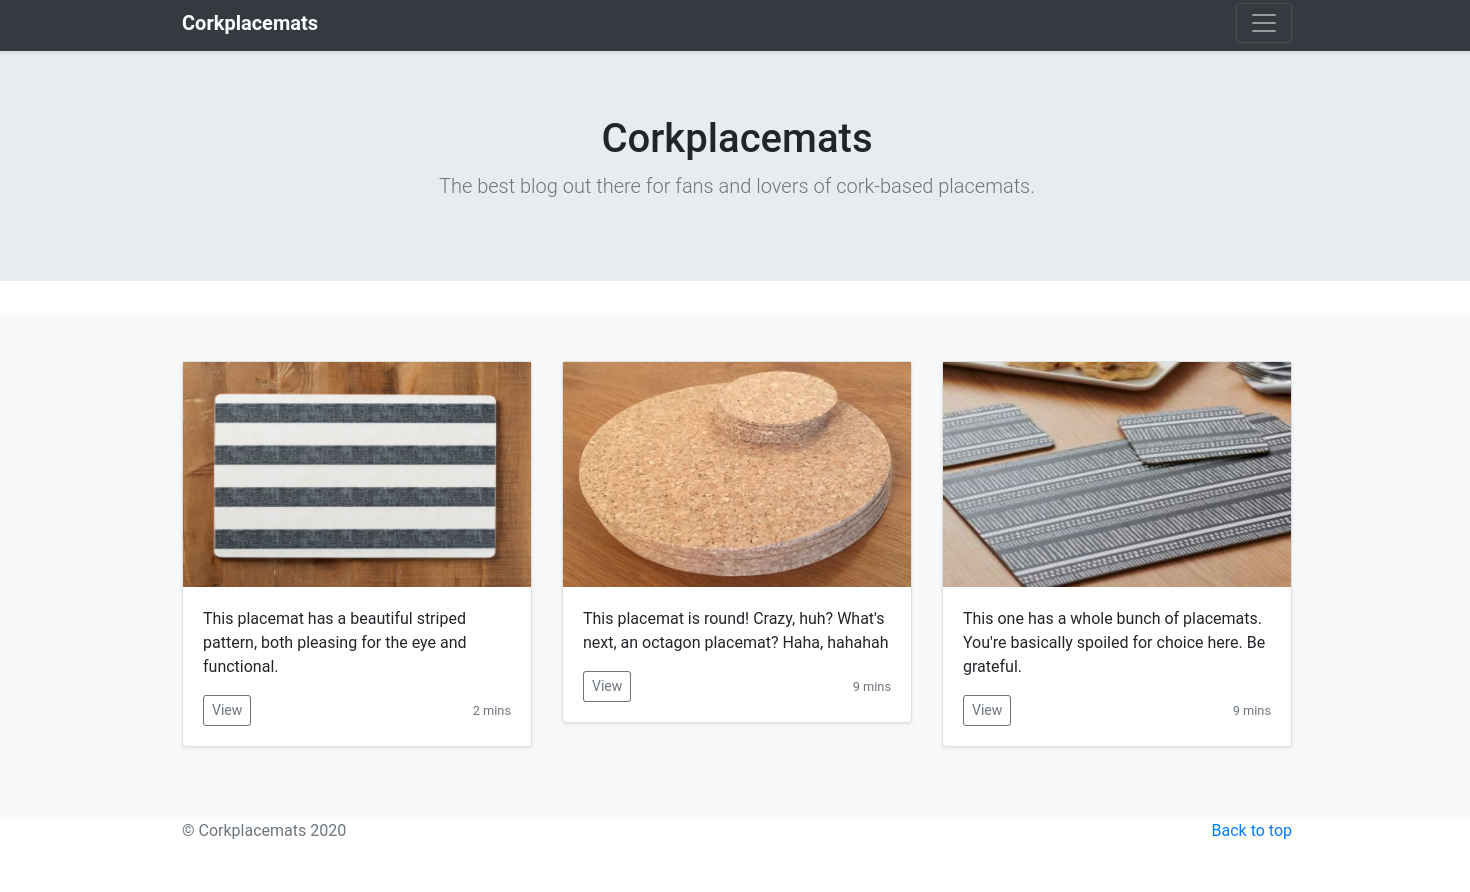Click '9 mins' on the round placemat card
Screen dimensions: 1470x892
871,687
